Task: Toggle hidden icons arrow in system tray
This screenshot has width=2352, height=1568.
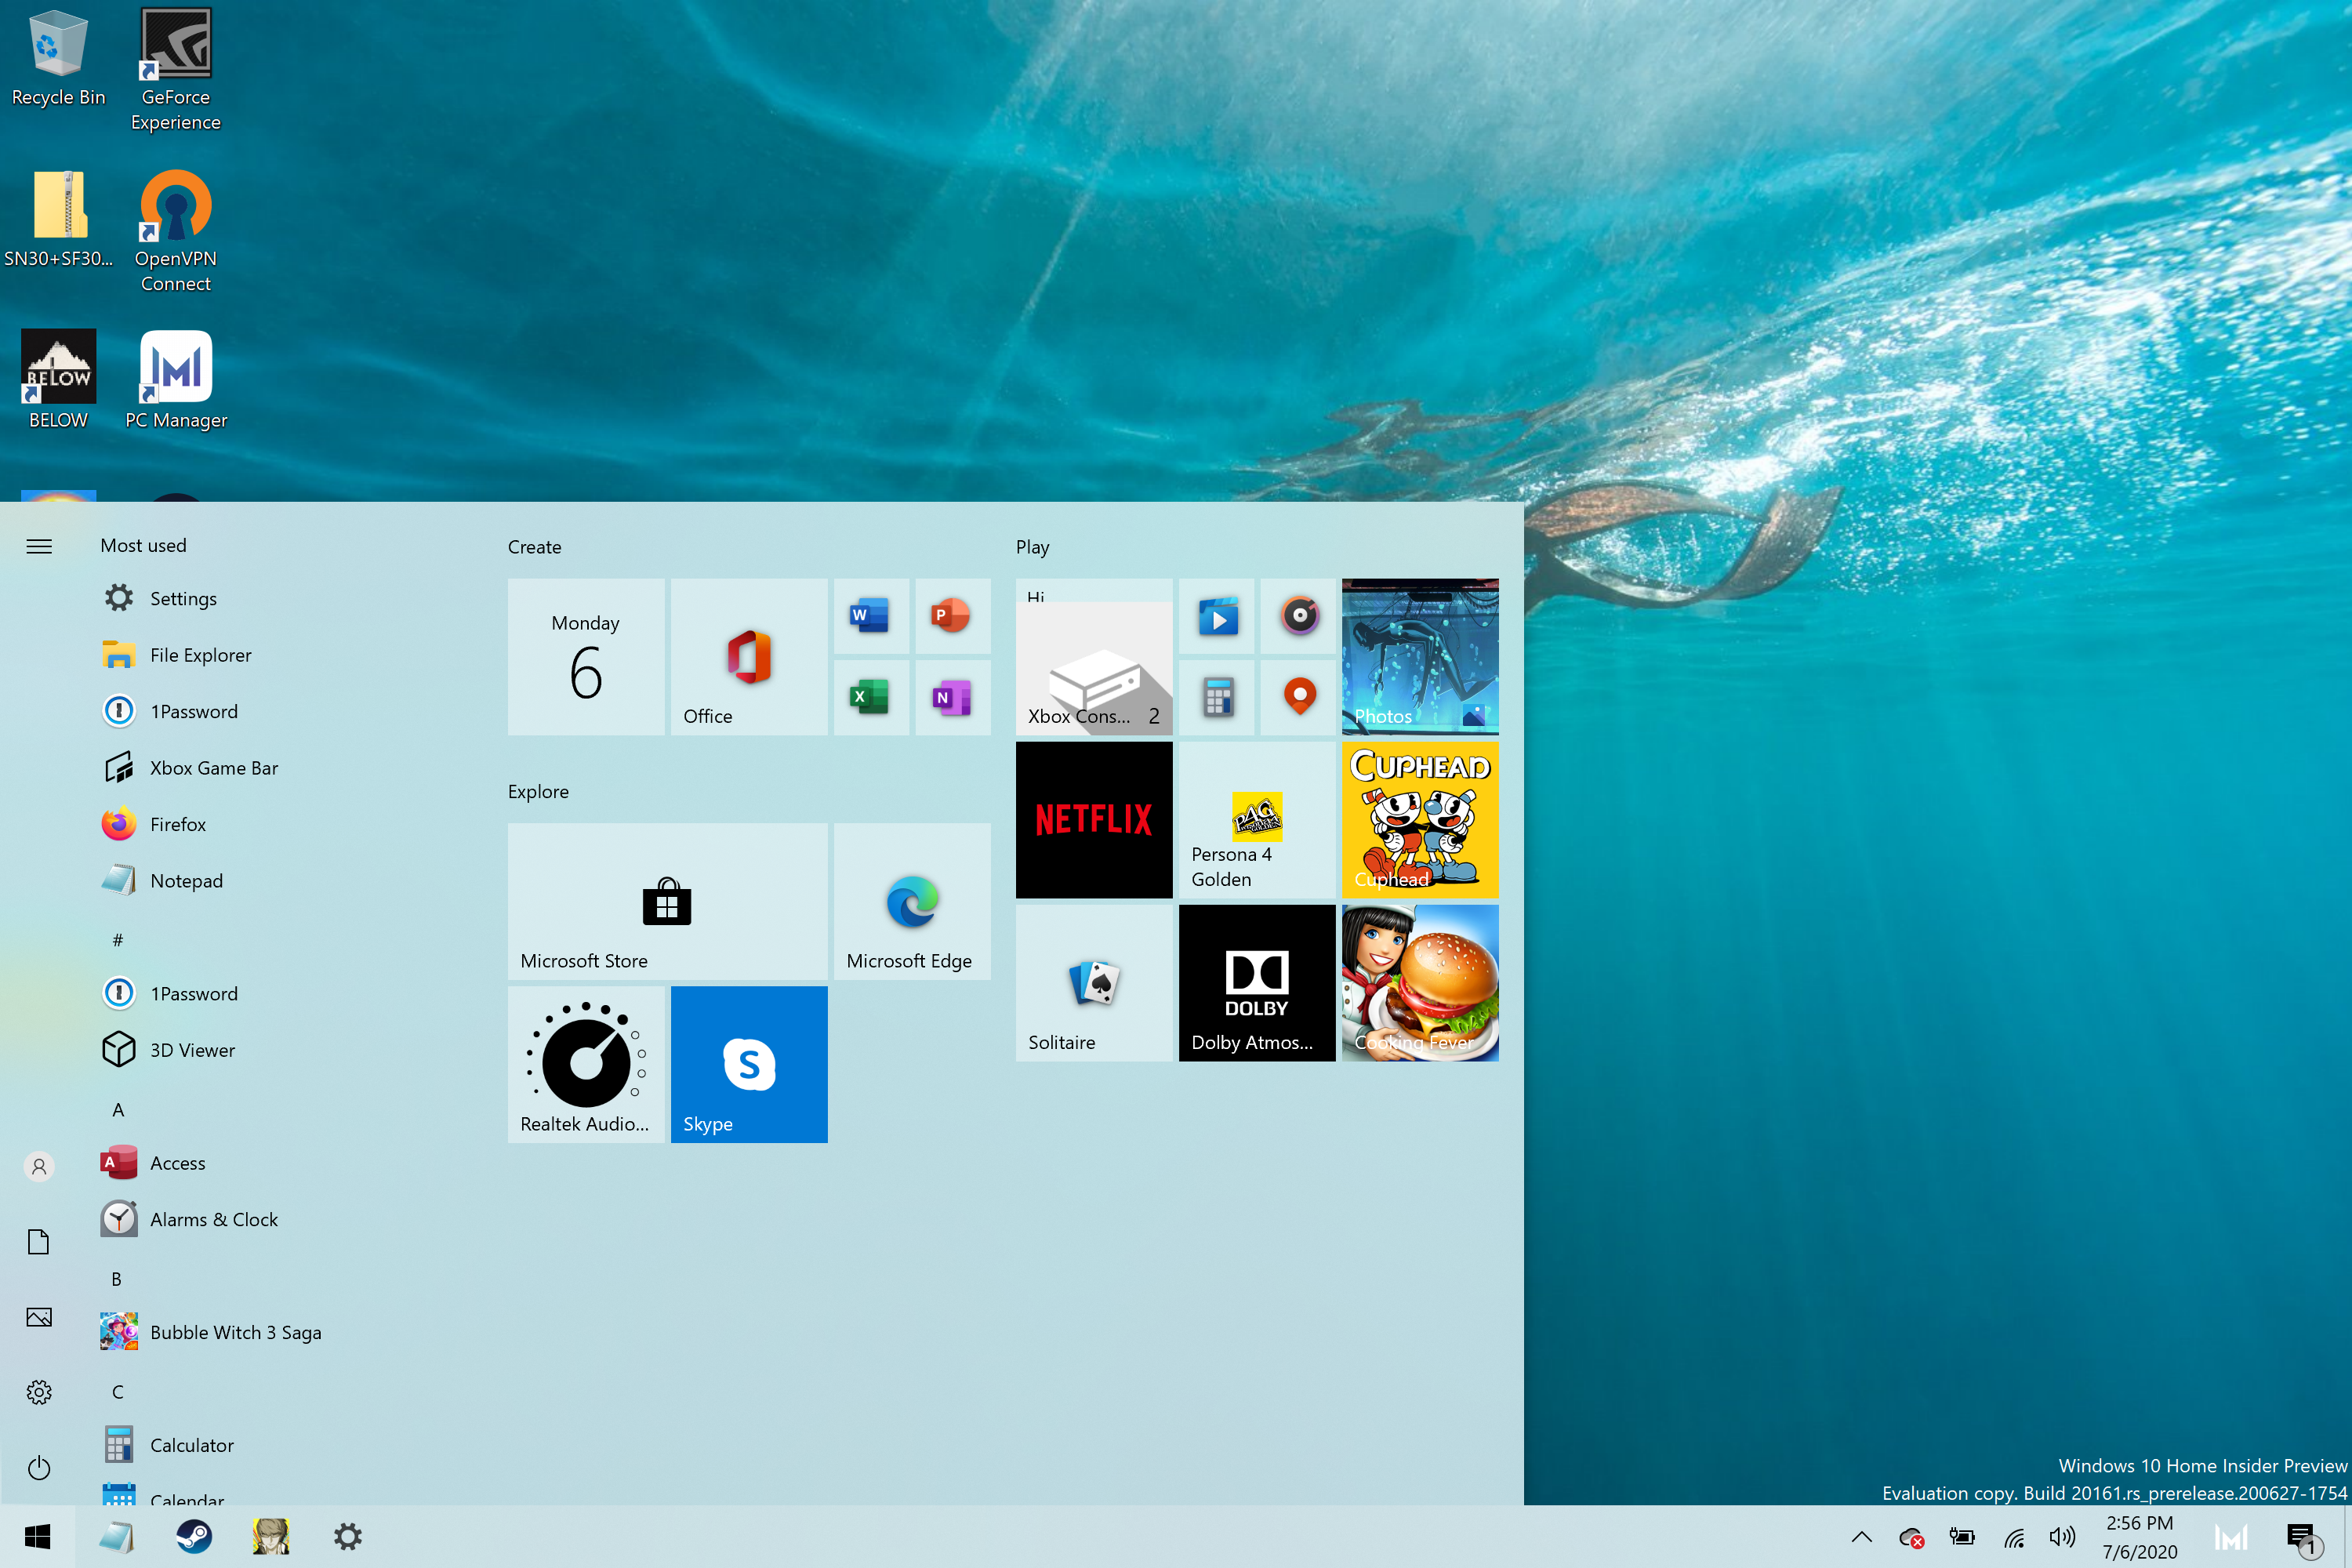Action: pos(1862,1537)
